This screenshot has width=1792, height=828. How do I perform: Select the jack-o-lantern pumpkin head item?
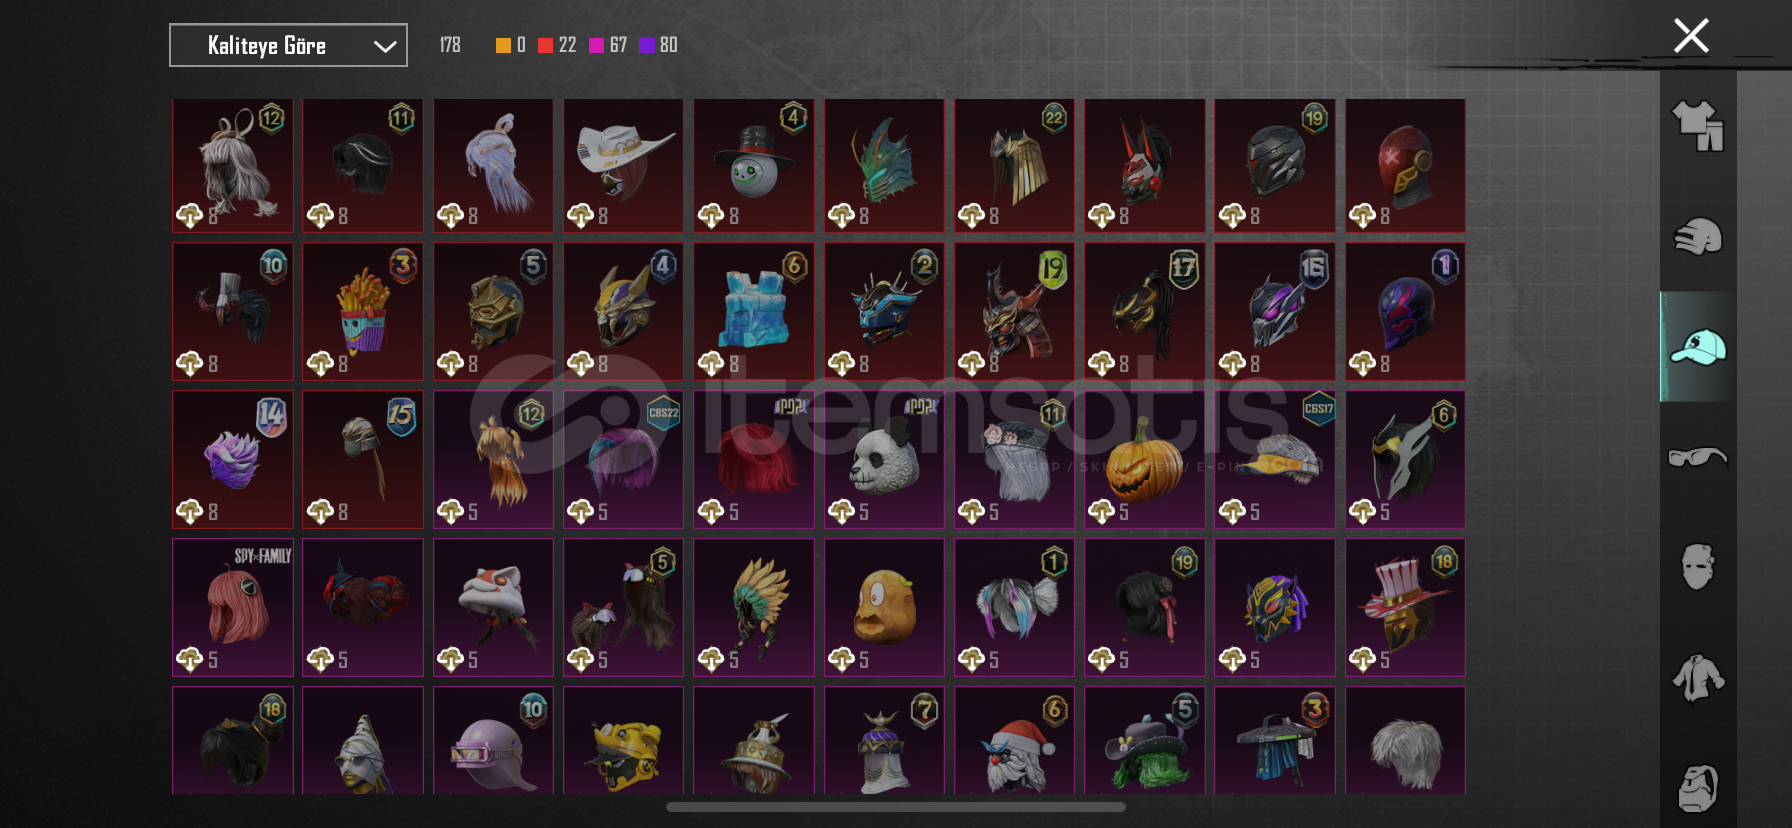click(x=1144, y=460)
